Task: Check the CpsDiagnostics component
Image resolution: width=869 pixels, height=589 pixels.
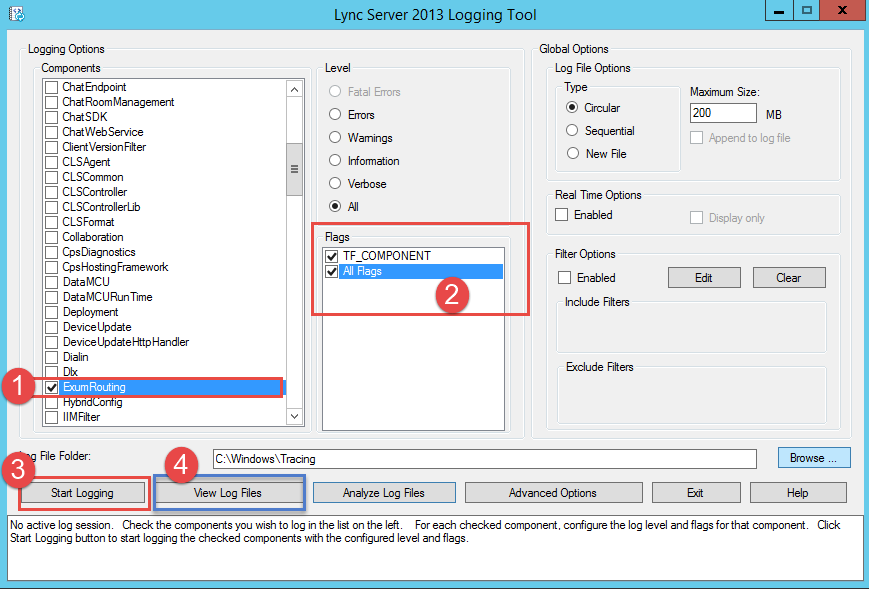Action: tap(52, 252)
